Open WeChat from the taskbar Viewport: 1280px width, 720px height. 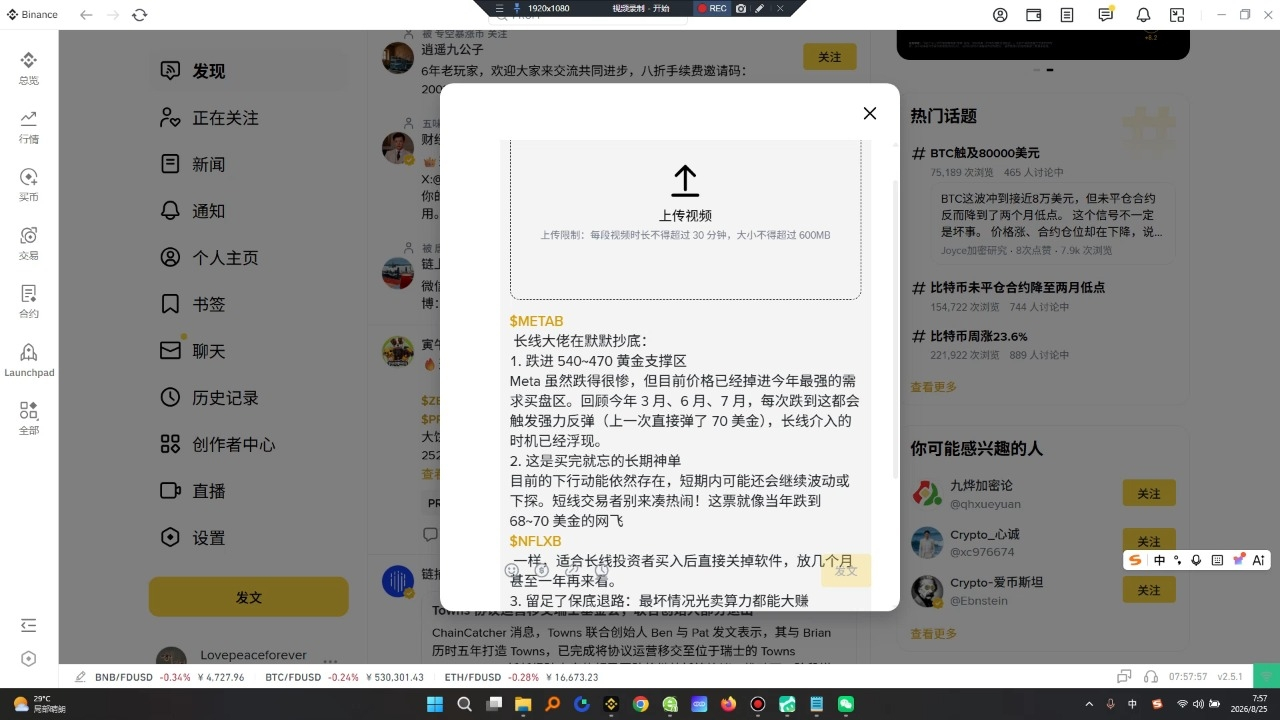coord(846,704)
